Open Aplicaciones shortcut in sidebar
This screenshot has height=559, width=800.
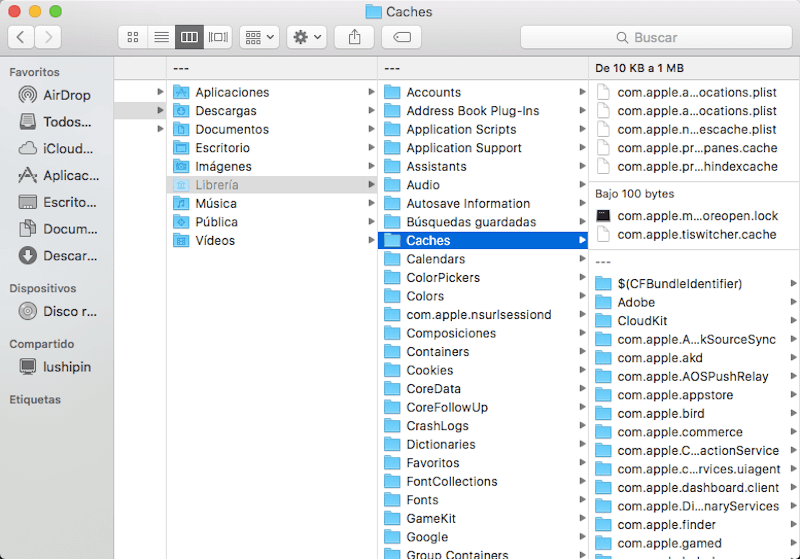point(57,175)
